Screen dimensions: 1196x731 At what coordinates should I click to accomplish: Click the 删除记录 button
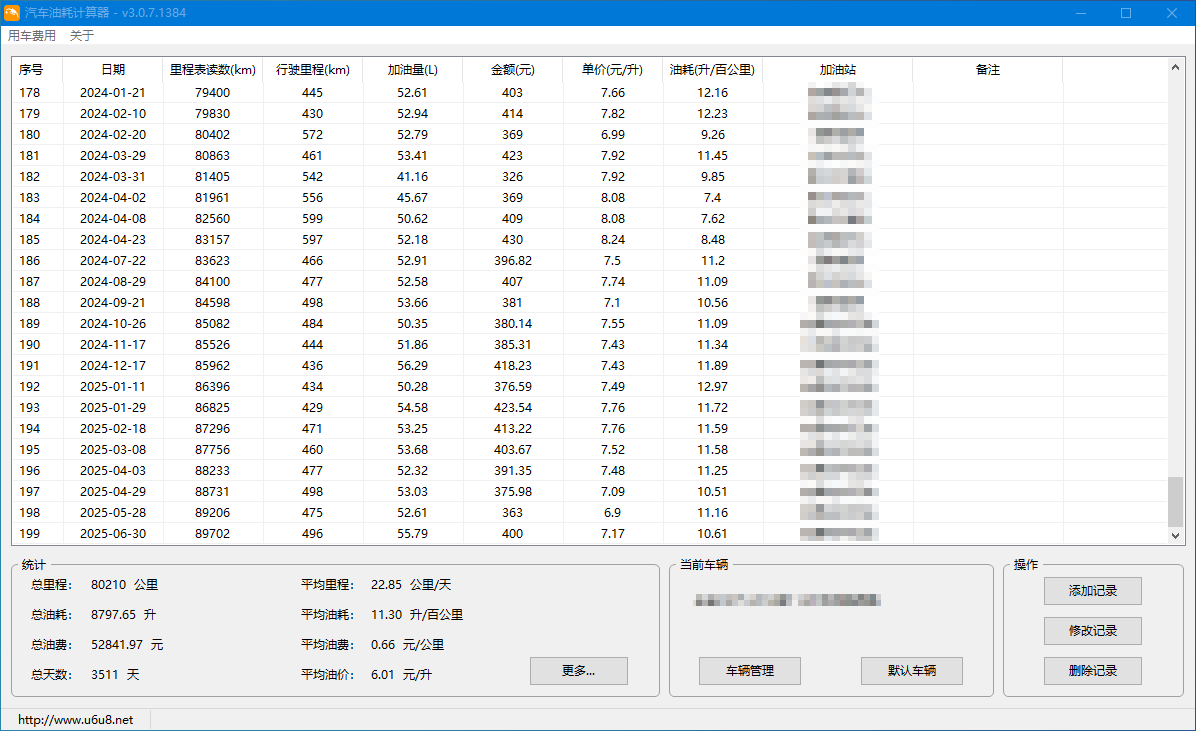[1092, 671]
